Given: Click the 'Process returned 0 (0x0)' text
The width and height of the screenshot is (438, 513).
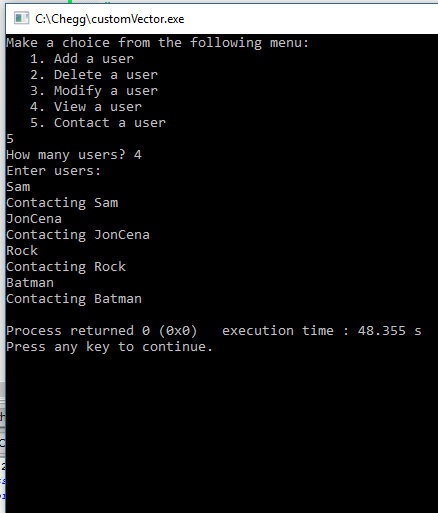Looking at the screenshot, I should 102,331.
